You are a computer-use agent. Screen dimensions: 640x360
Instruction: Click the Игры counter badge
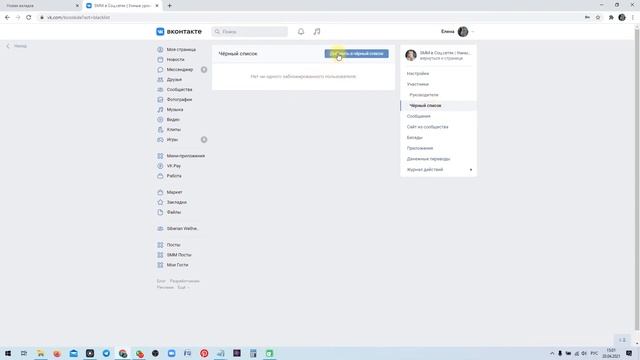[204, 140]
